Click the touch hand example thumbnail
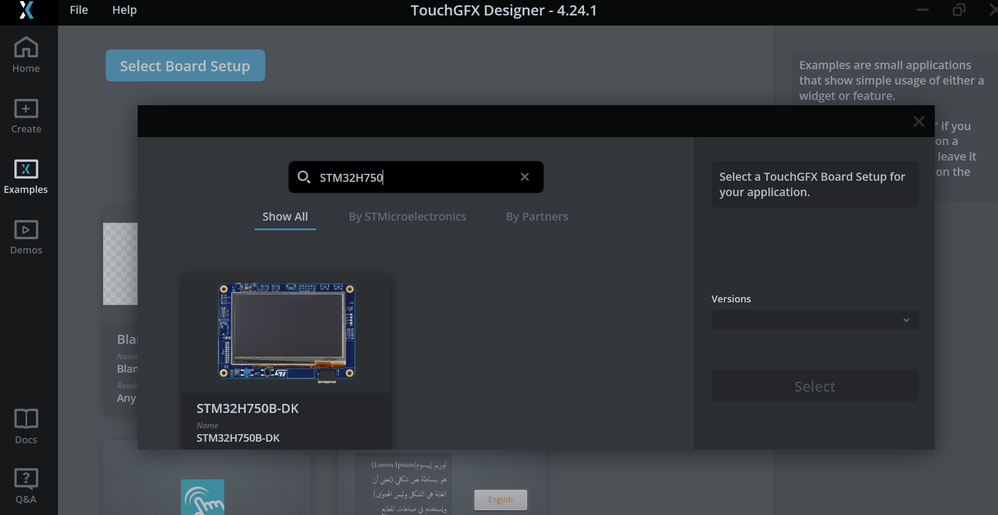 pyautogui.click(x=202, y=497)
